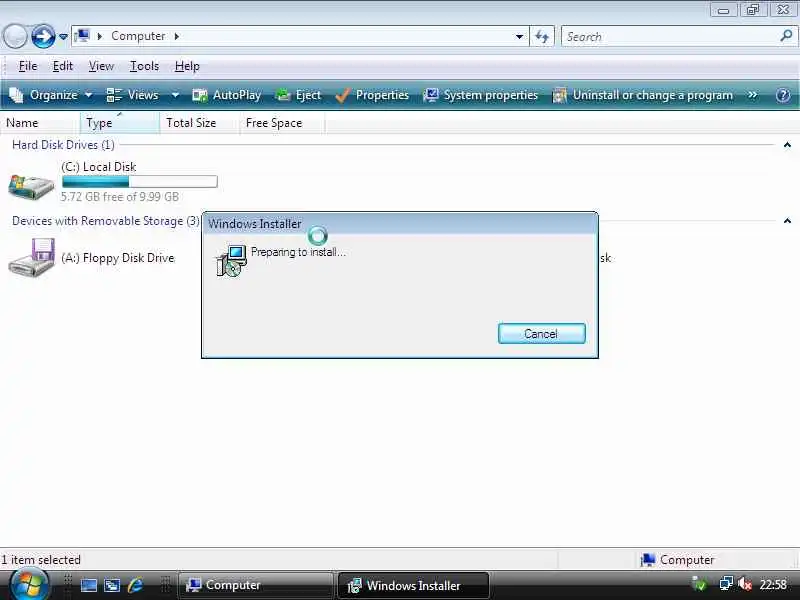This screenshot has width=800, height=600.
Task: Click Eject in the toolbar
Action: (x=298, y=95)
